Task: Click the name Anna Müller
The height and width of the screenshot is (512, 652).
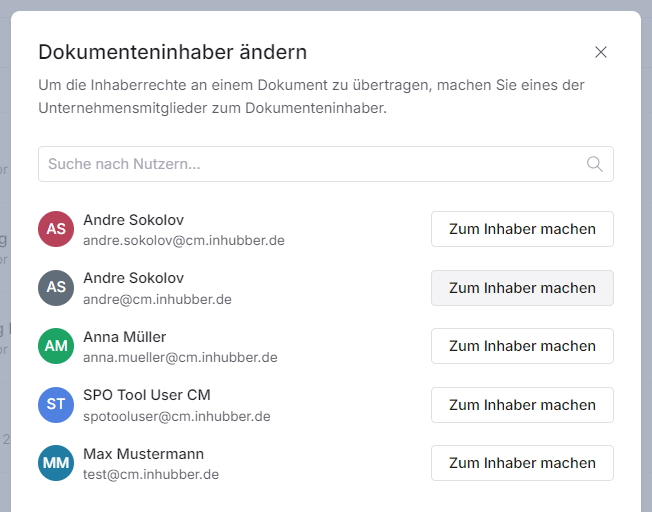Action: click(125, 336)
